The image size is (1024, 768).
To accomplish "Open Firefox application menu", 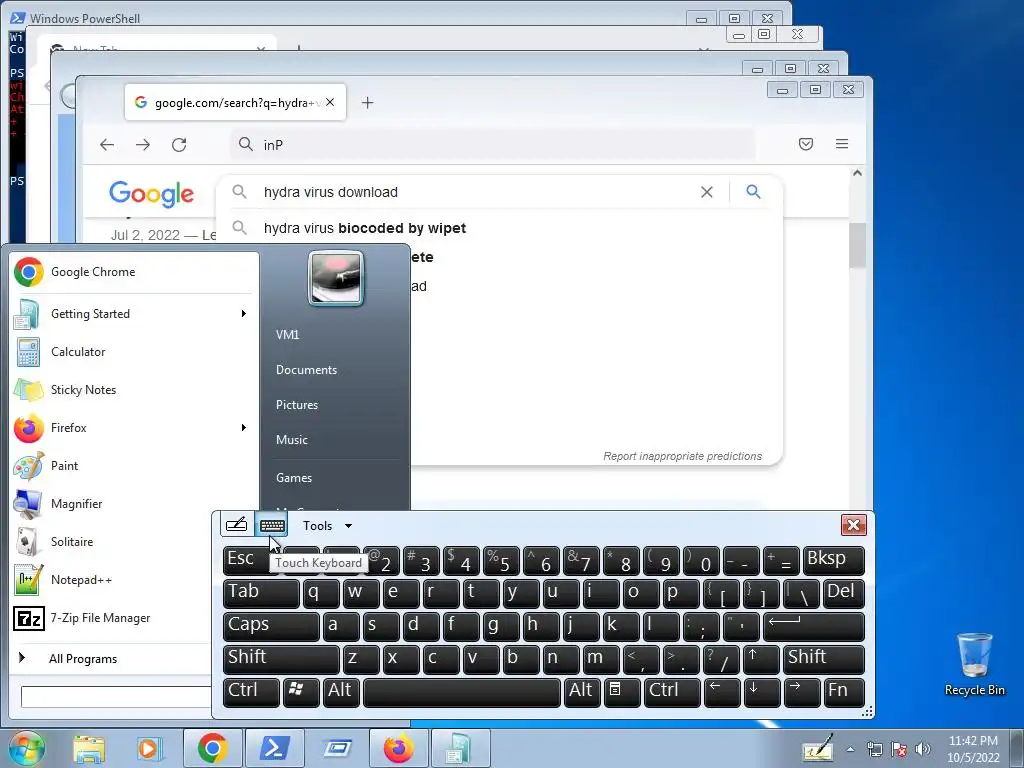I will 842,144.
